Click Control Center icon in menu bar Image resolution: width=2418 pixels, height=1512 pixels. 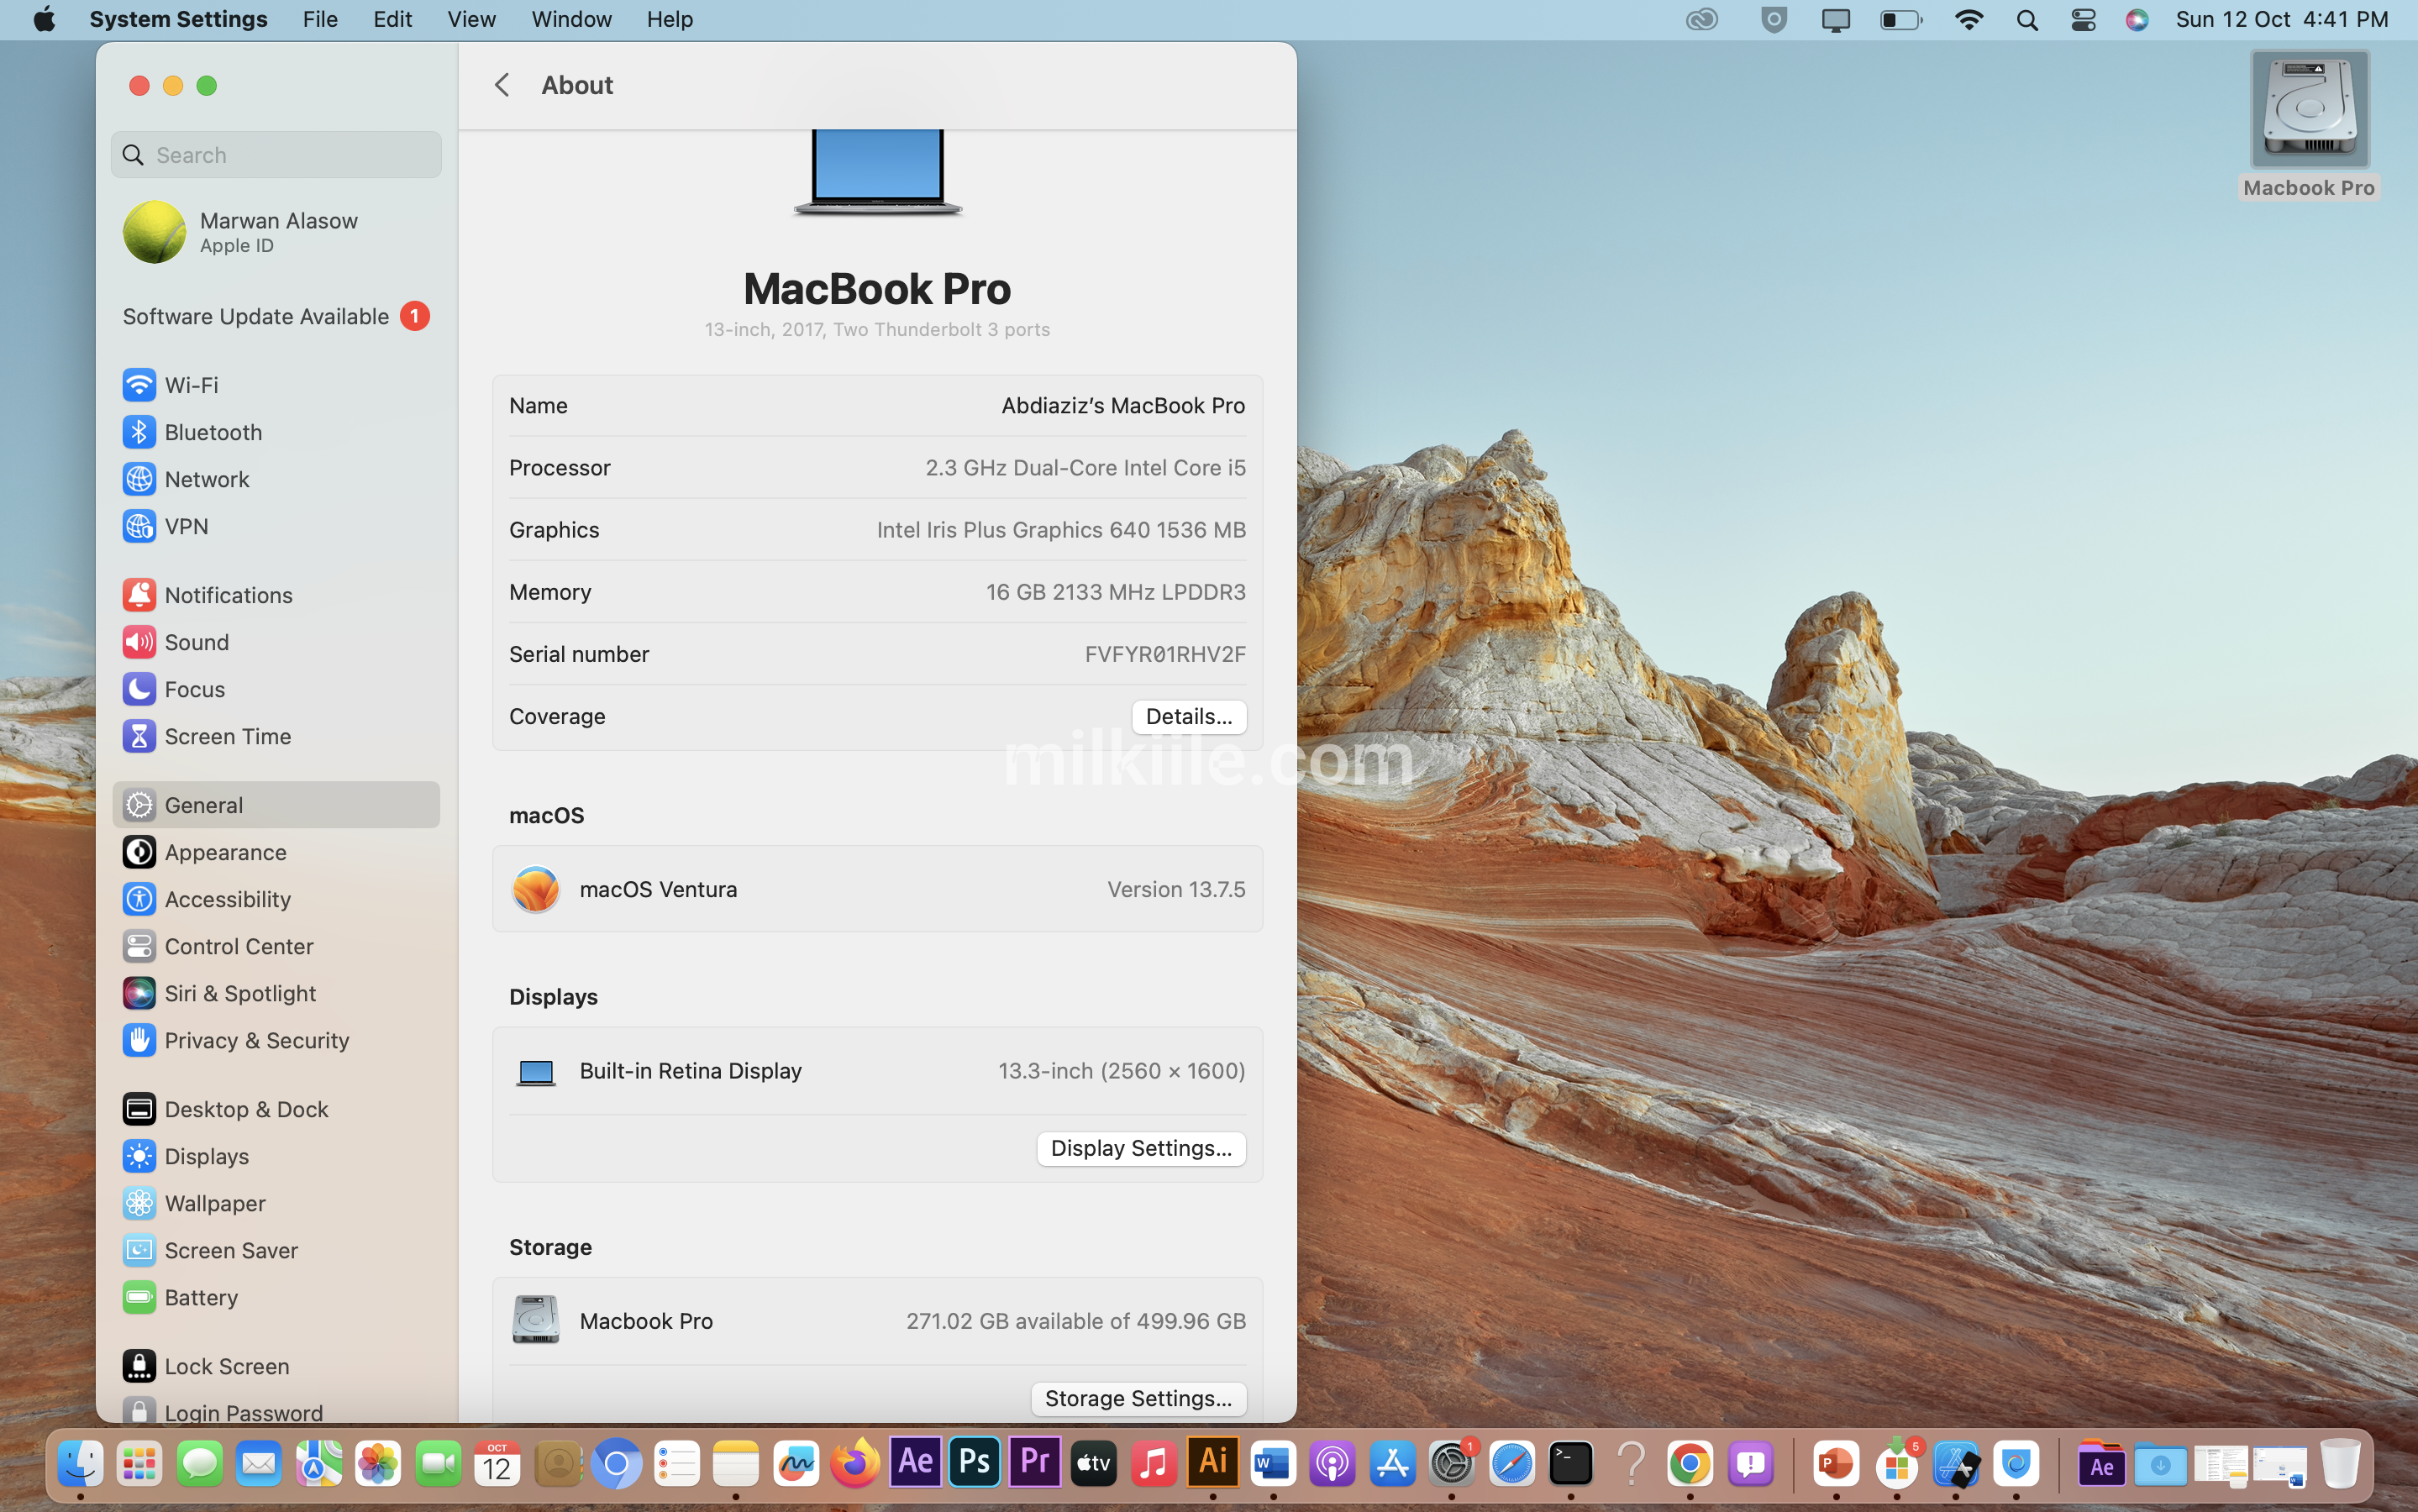pos(2083,20)
